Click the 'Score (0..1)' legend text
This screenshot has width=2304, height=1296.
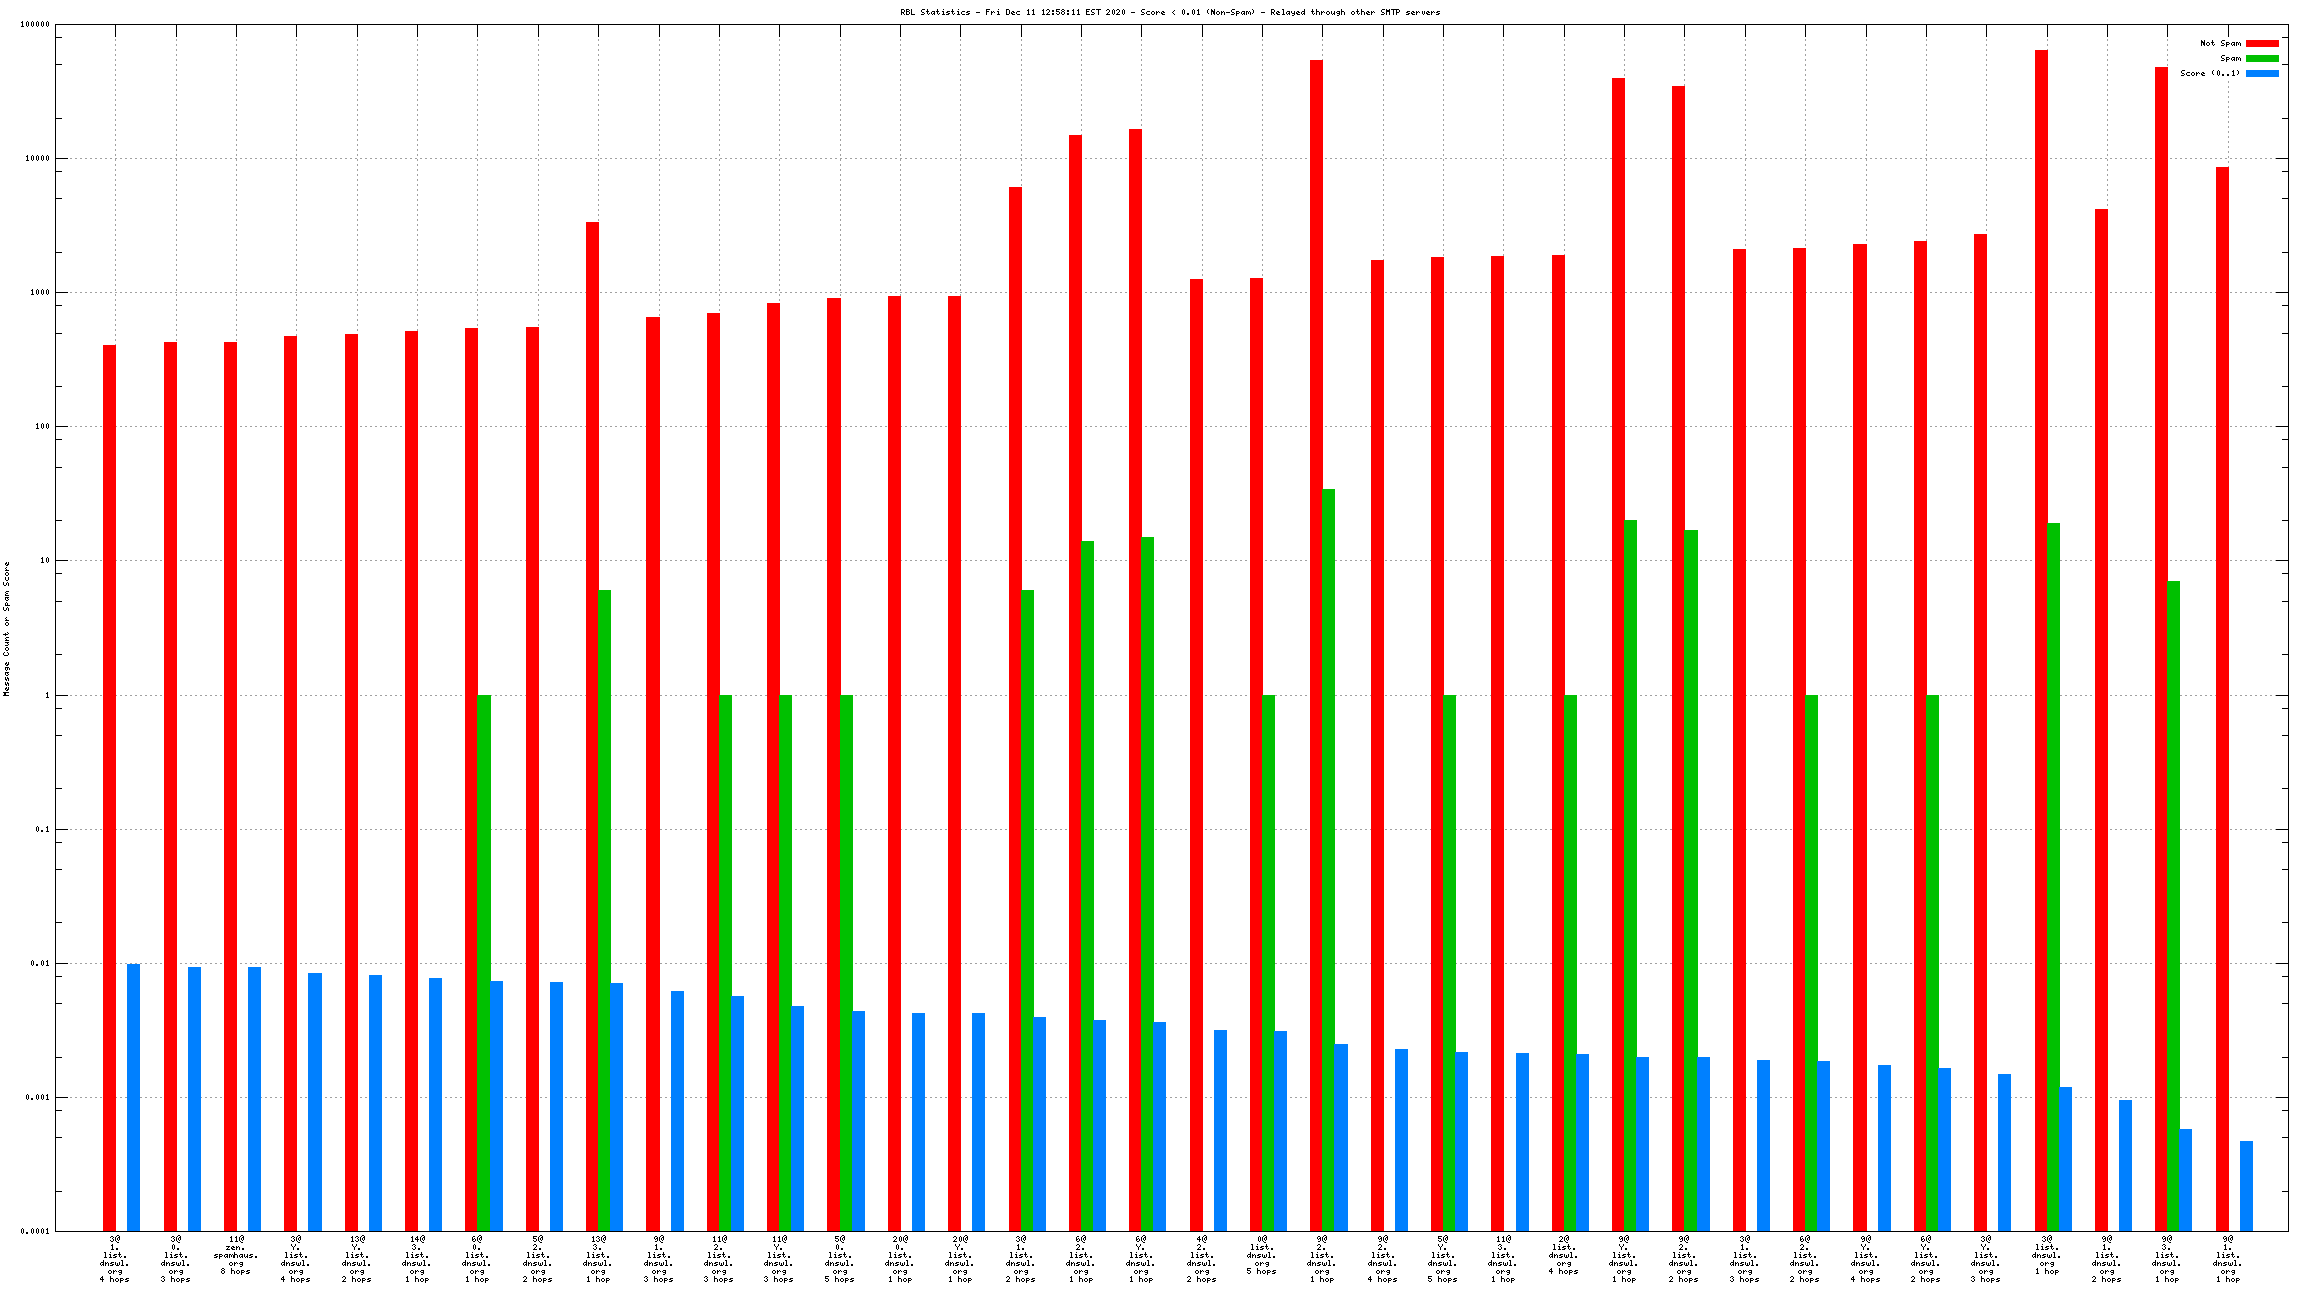pos(2210,73)
